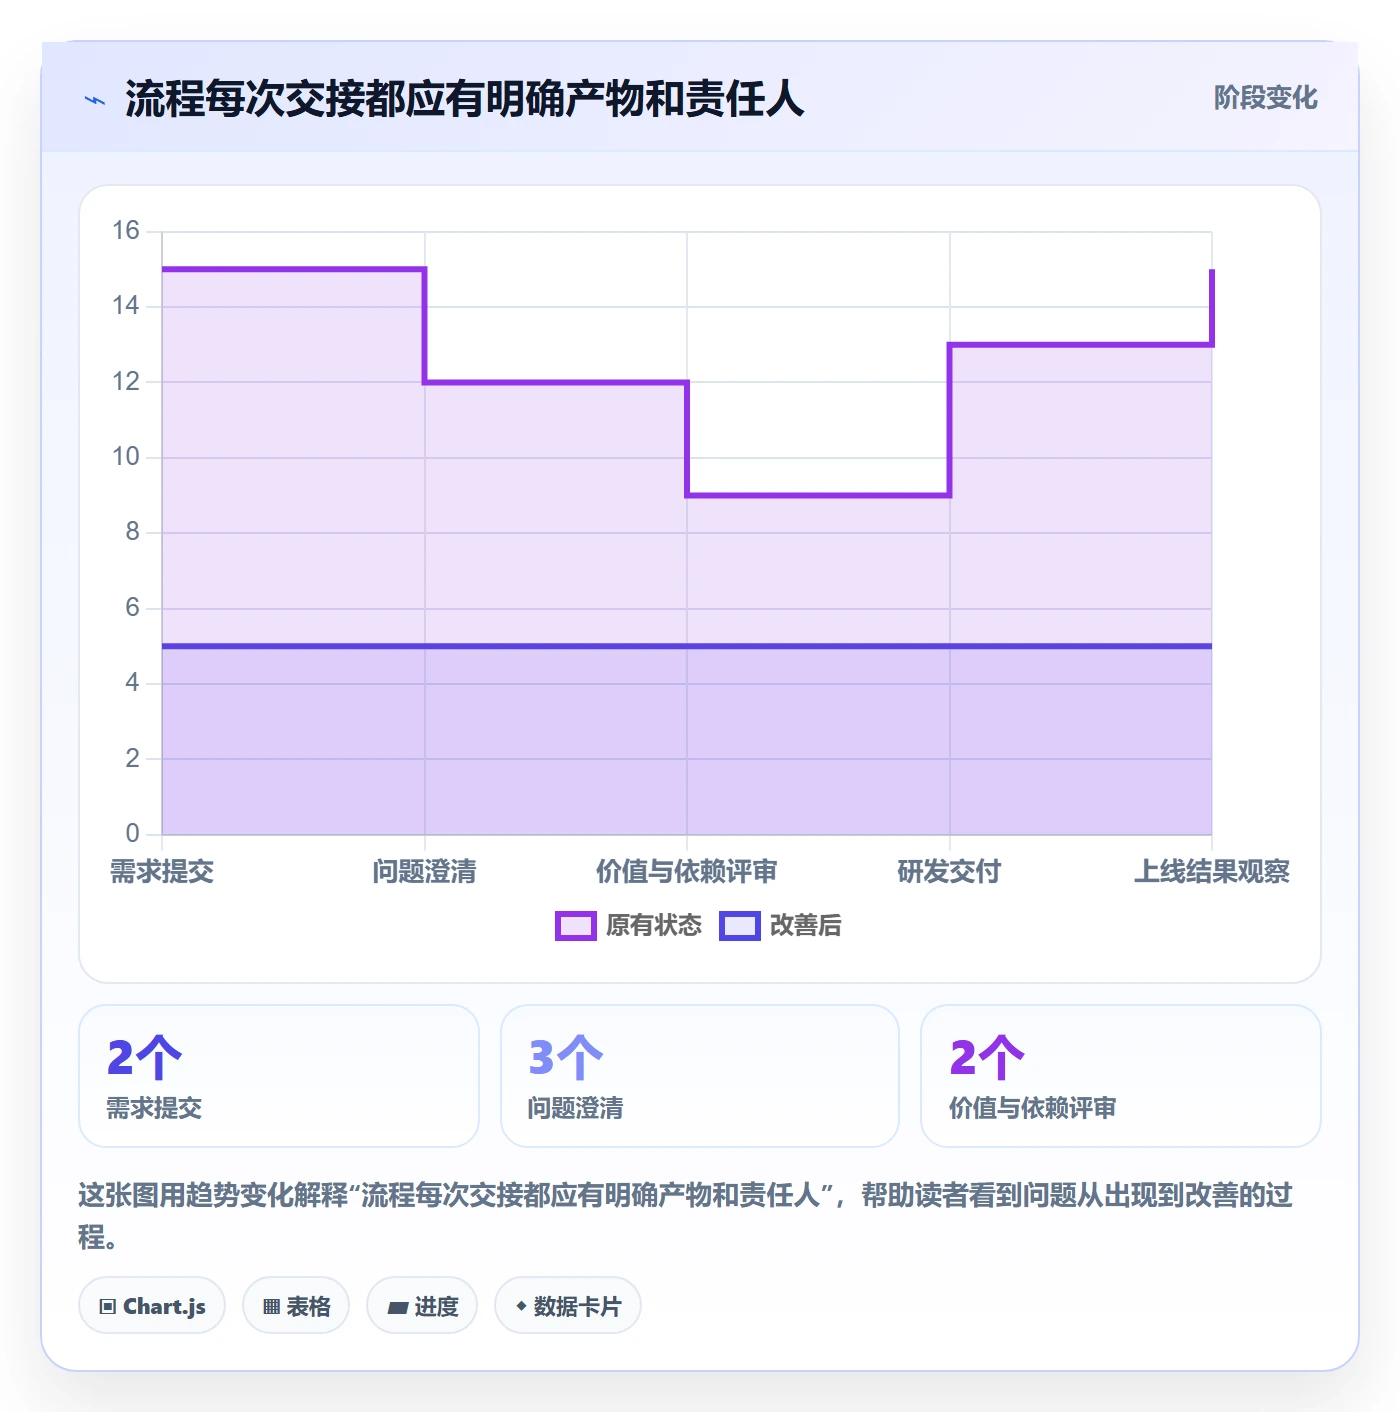Click the 研发交付 x-axis label
Screen dimensions: 1400x1412
click(x=949, y=872)
